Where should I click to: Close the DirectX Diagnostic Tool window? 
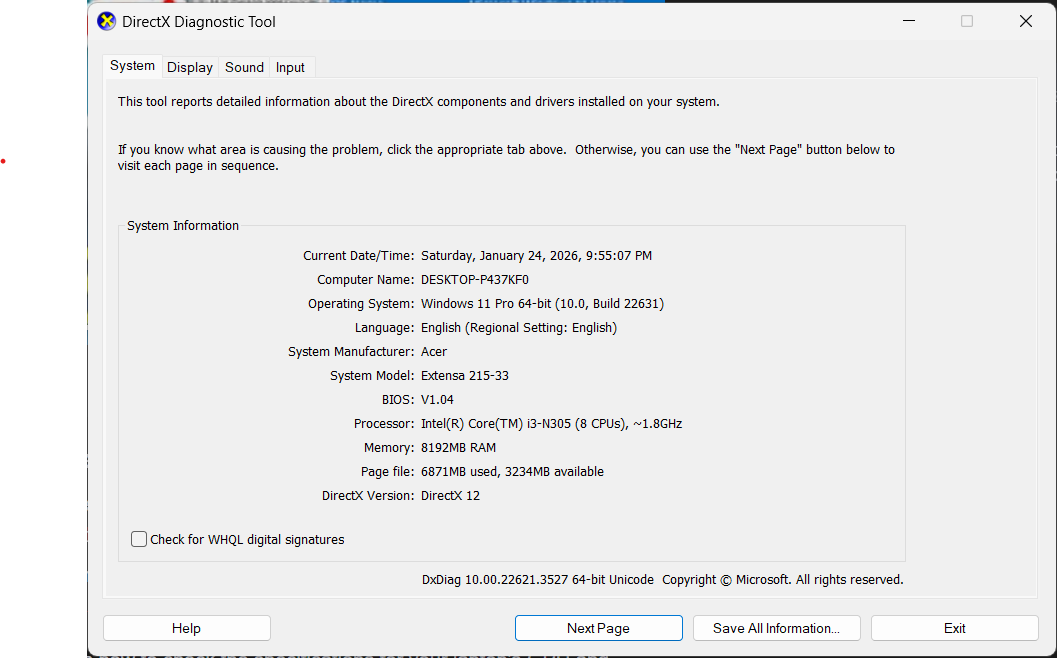coord(1025,21)
